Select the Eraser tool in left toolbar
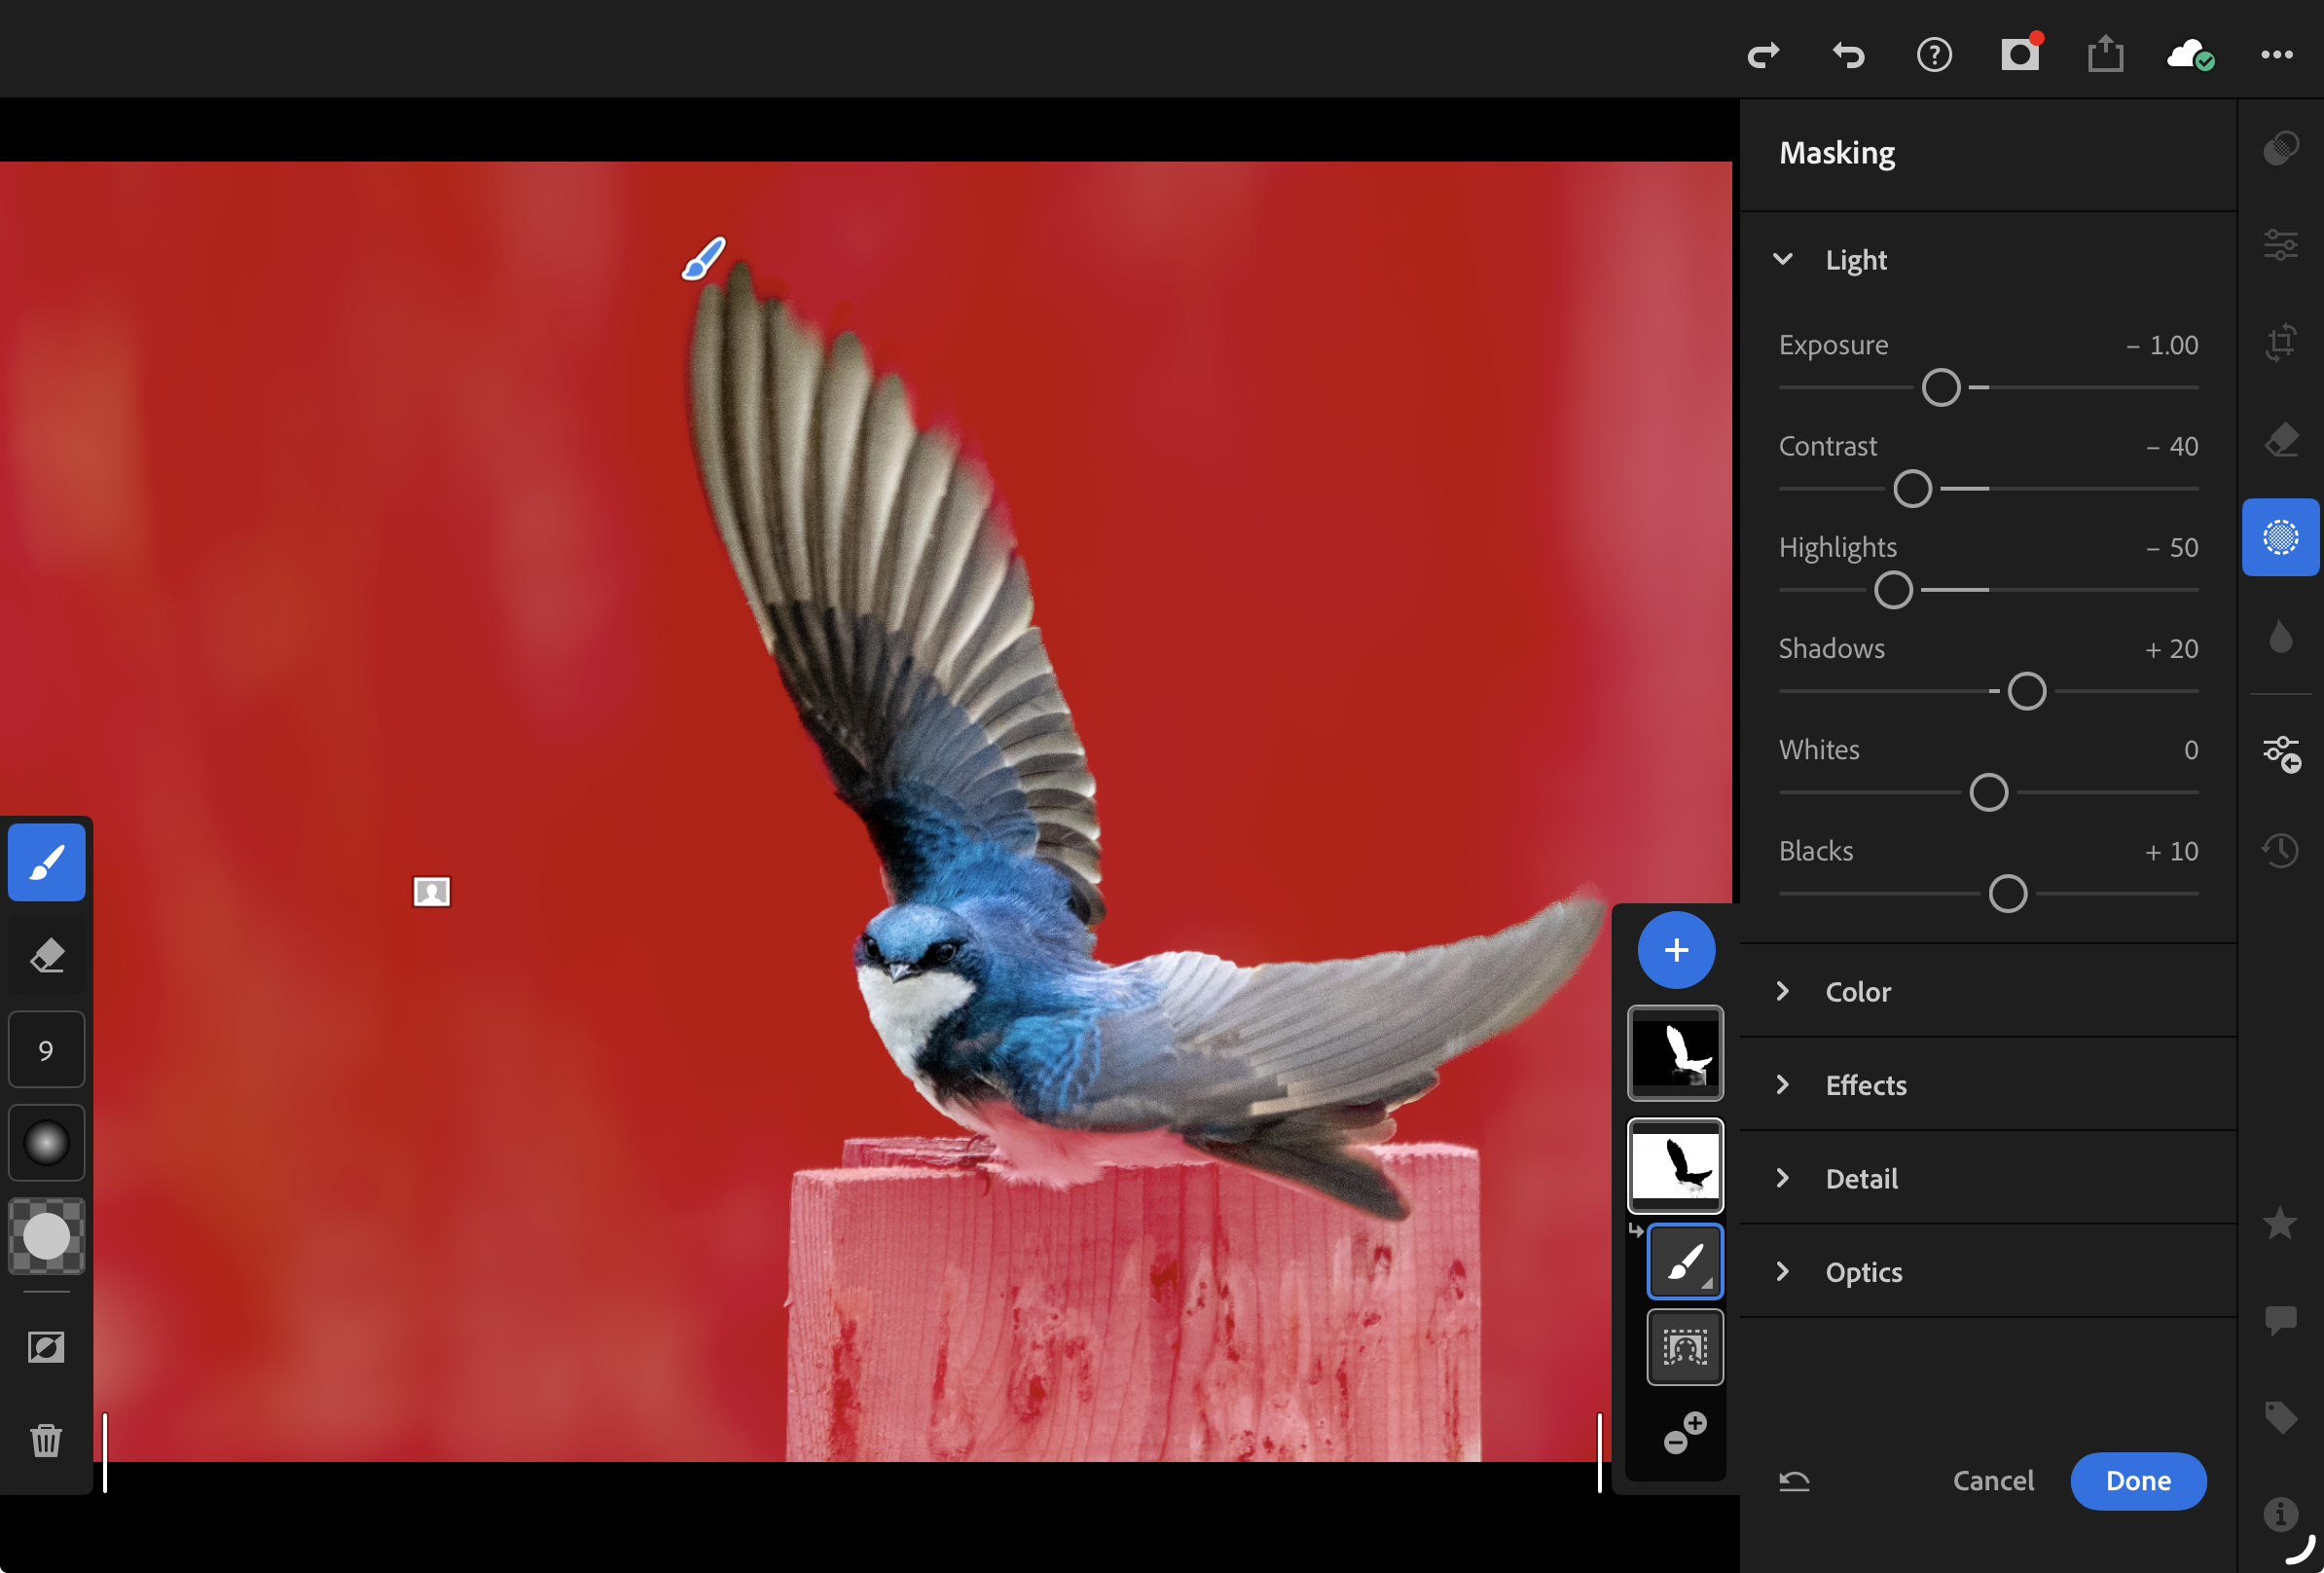 coord(46,956)
